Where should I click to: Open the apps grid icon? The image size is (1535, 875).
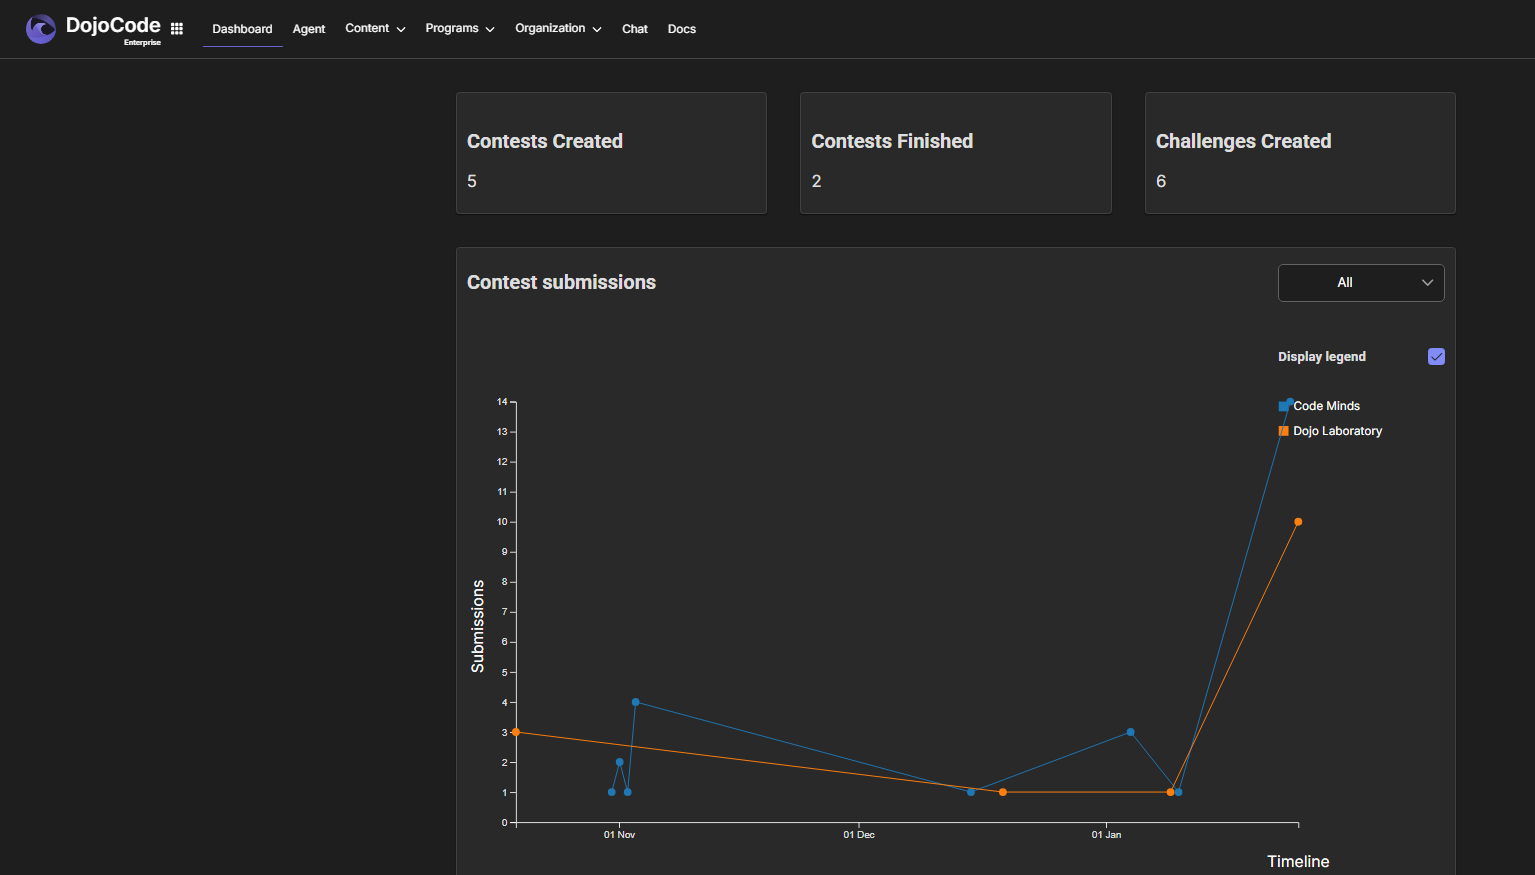click(x=177, y=29)
